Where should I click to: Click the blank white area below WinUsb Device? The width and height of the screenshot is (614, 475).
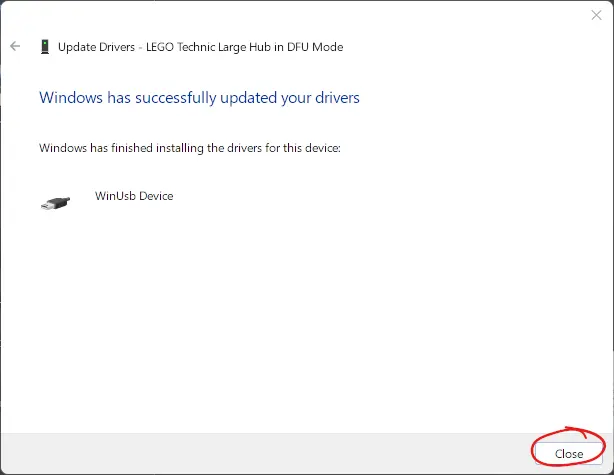300,320
